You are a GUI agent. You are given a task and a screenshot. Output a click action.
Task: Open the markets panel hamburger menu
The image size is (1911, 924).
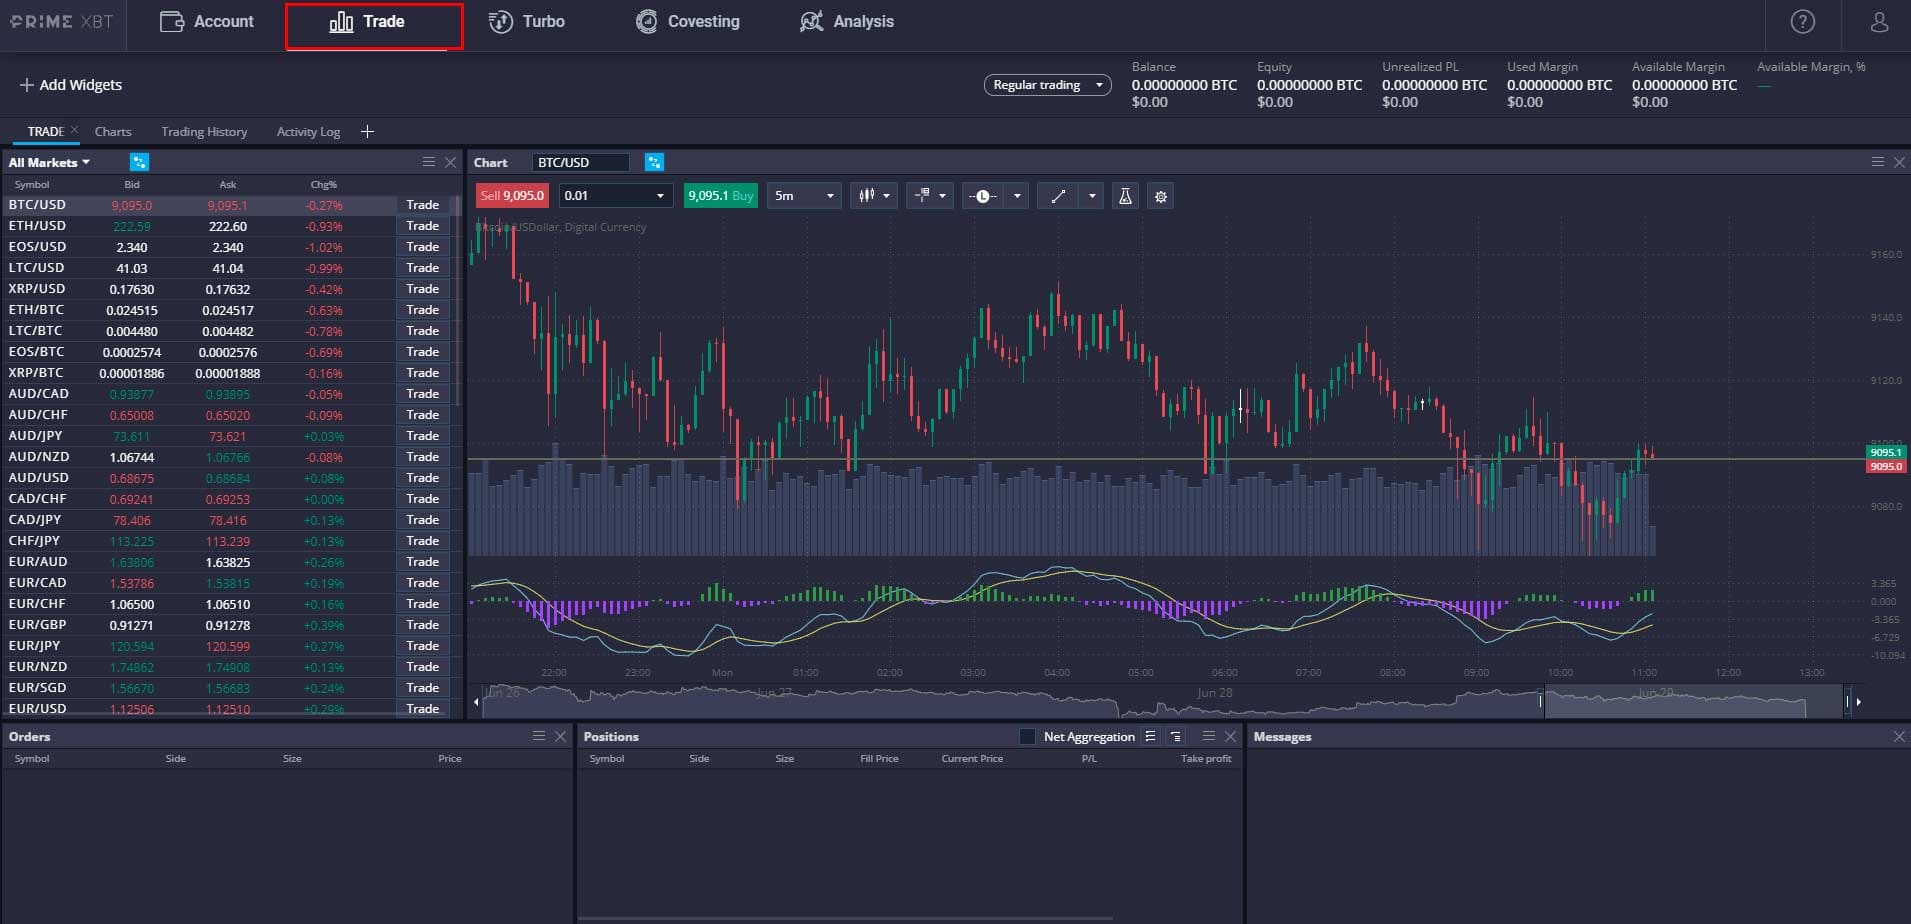(x=429, y=162)
